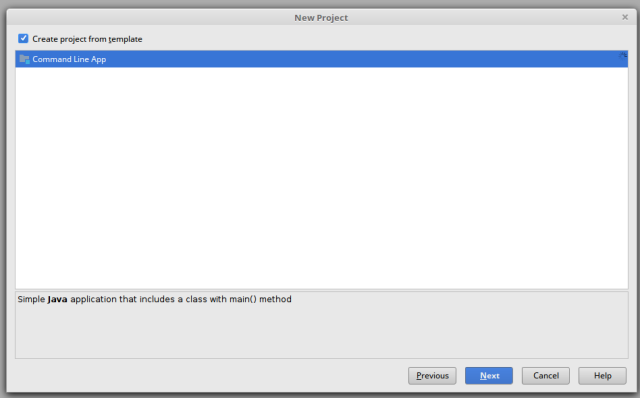Image resolution: width=640 pixels, height=398 pixels.
Task: Choose the Command Line App template name
Action: (69, 59)
